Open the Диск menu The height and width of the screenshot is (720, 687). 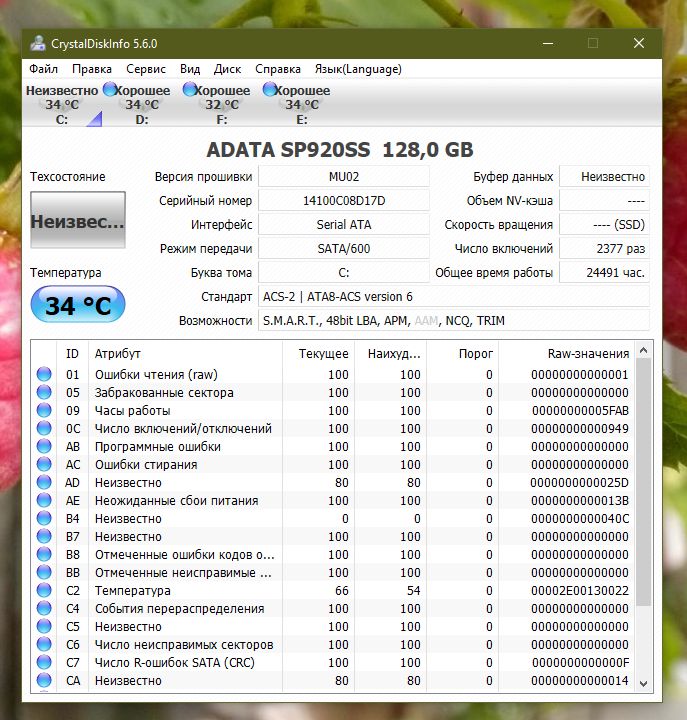click(x=227, y=69)
